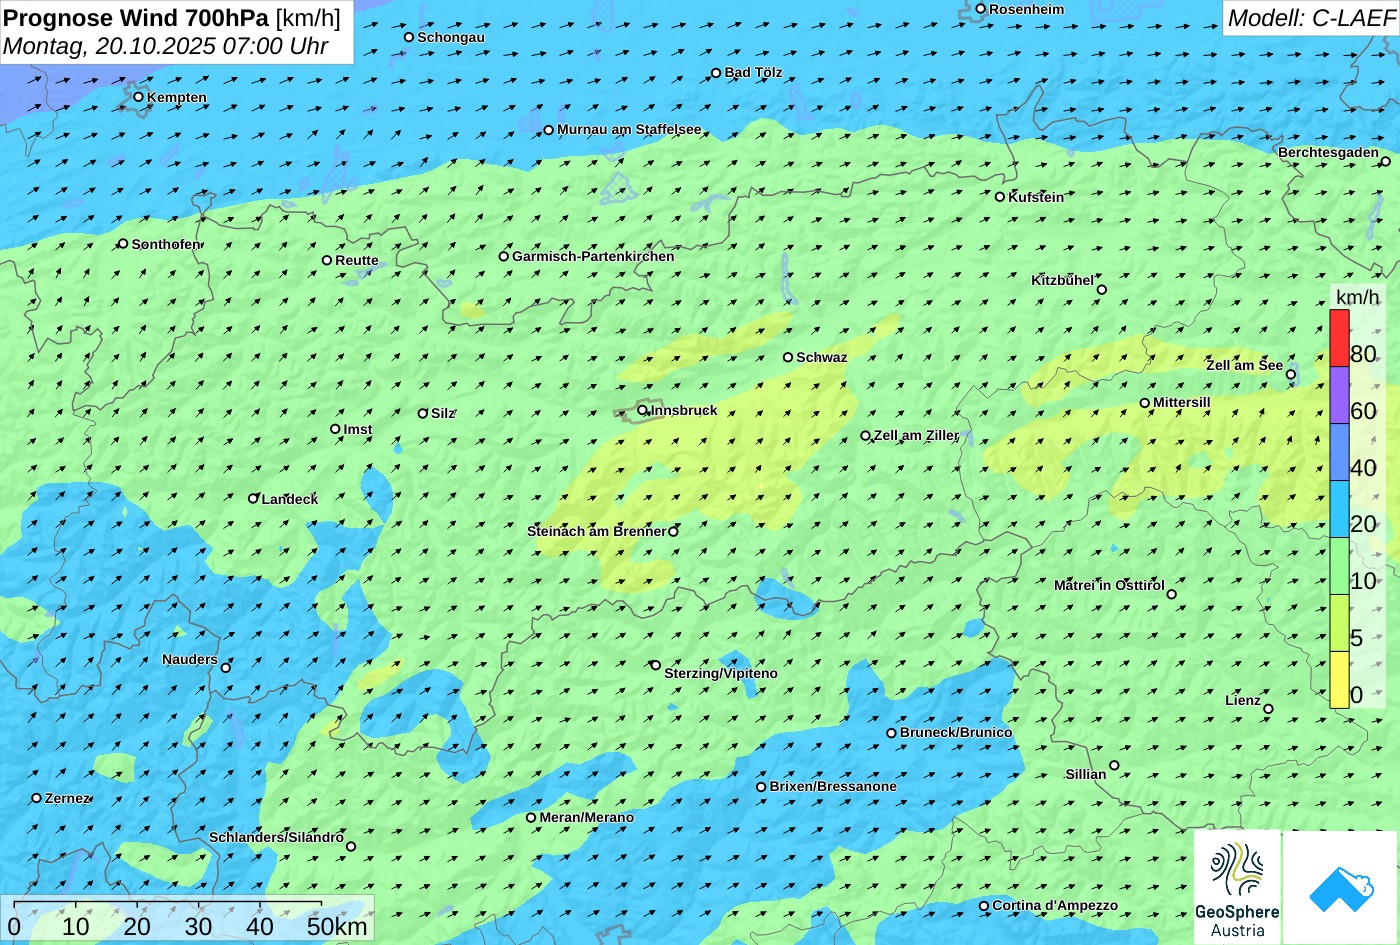1400x945 pixels.
Task: Click the Schwaz city label
Action: tap(822, 357)
